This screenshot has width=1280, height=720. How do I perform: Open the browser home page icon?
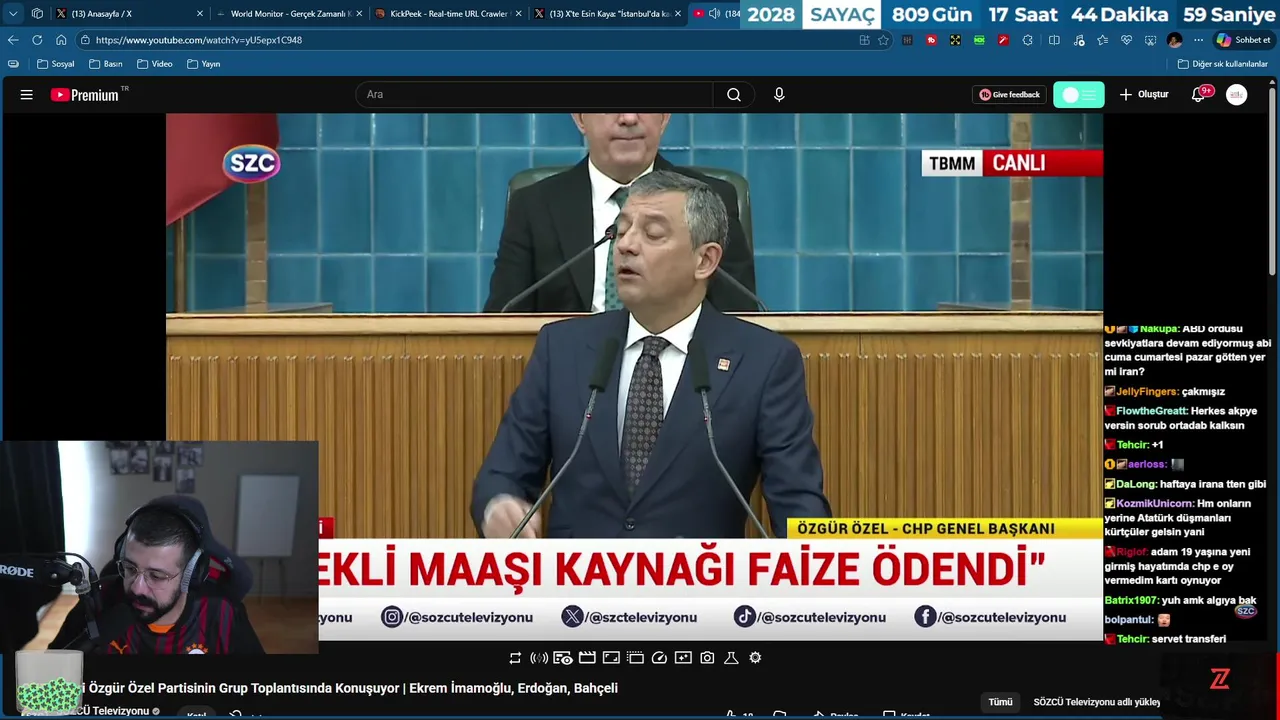(61, 40)
